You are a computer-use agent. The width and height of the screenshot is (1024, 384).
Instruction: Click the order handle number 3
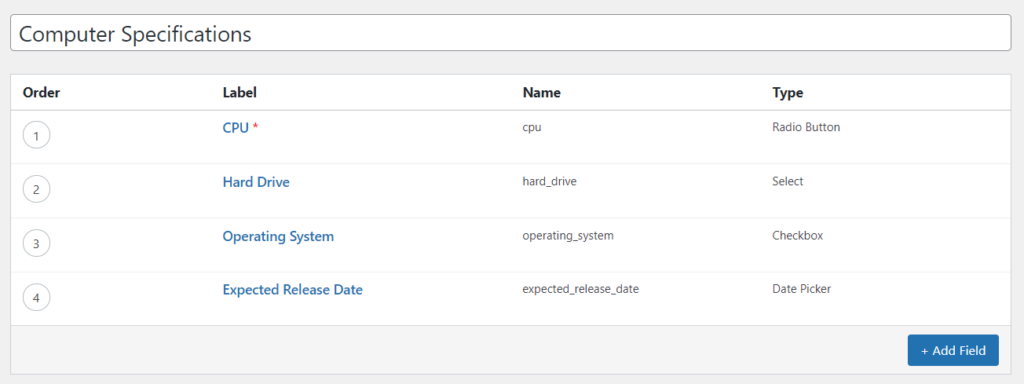[x=37, y=244]
